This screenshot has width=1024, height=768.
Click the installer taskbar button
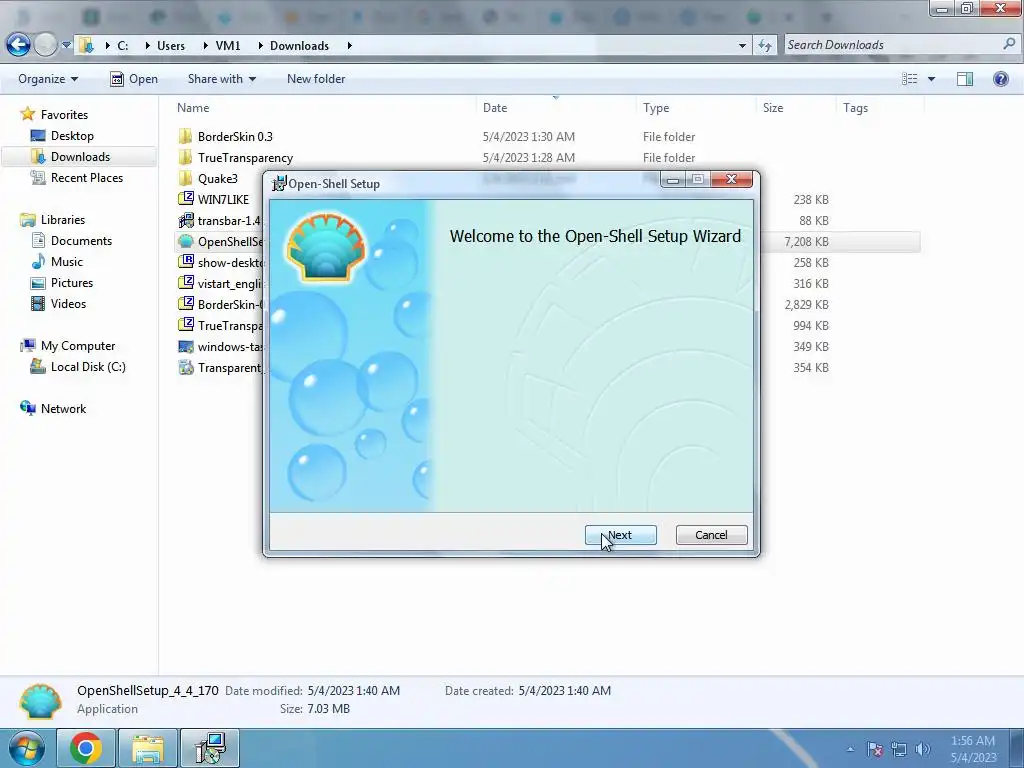(x=210, y=748)
